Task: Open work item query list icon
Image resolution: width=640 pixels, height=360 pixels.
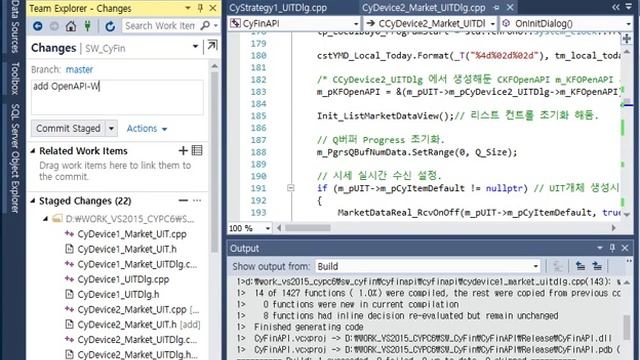Action: pos(197,150)
